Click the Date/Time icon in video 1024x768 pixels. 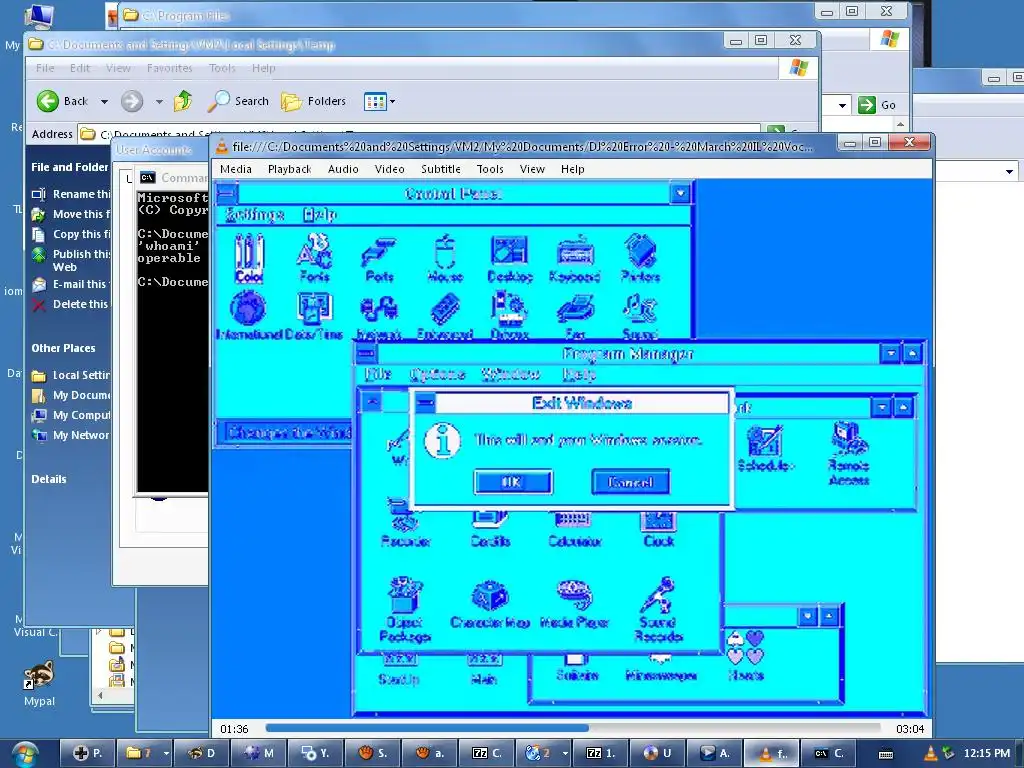point(314,316)
